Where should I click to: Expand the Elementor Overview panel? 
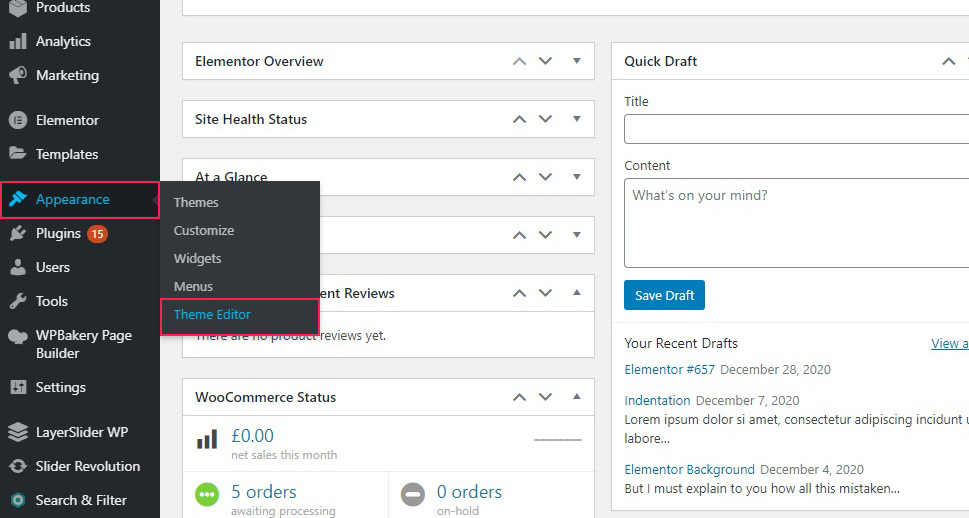(x=577, y=61)
